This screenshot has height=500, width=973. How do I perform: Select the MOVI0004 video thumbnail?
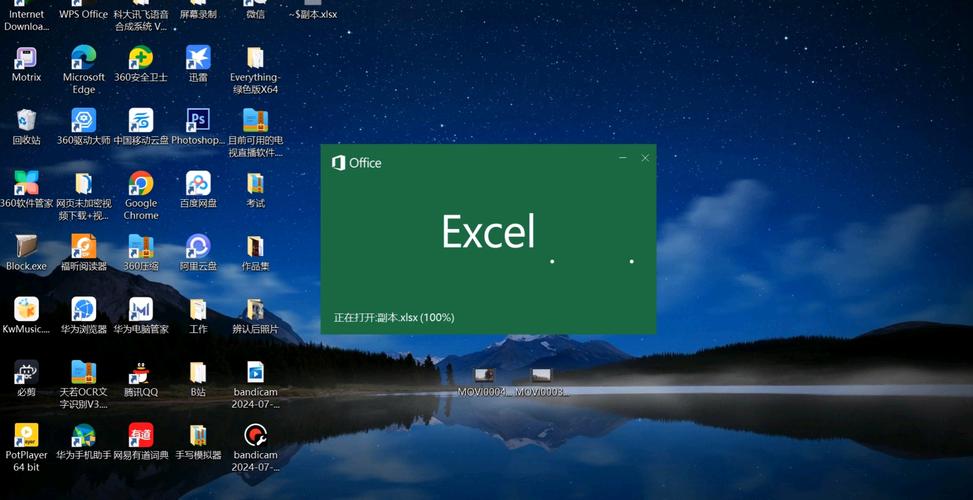[x=485, y=383]
